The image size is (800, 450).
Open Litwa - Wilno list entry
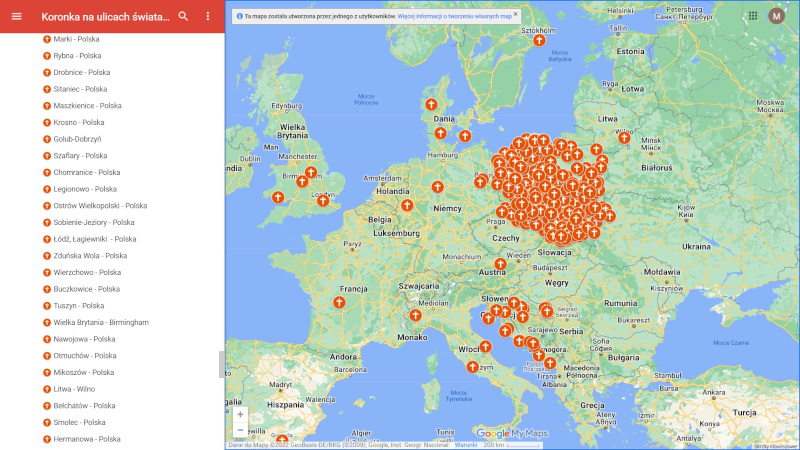[x=74, y=389]
